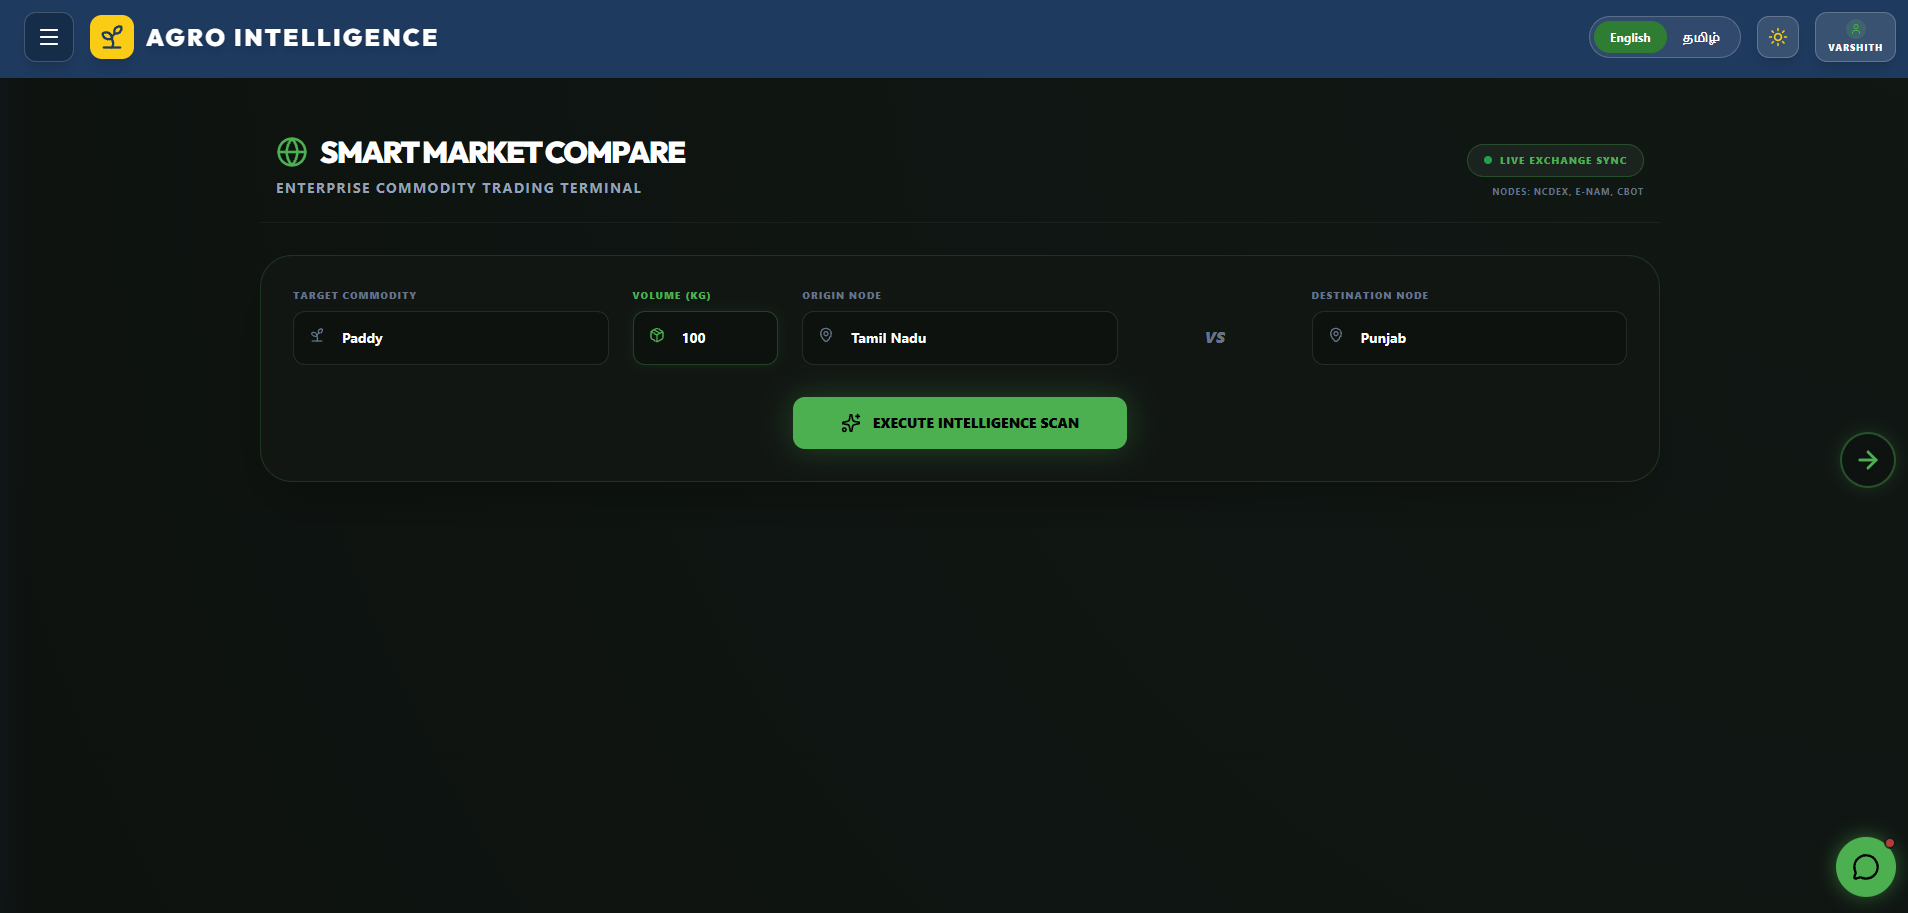Click the VOLUME (KG) label
The height and width of the screenshot is (913, 1908).
(671, 296)
